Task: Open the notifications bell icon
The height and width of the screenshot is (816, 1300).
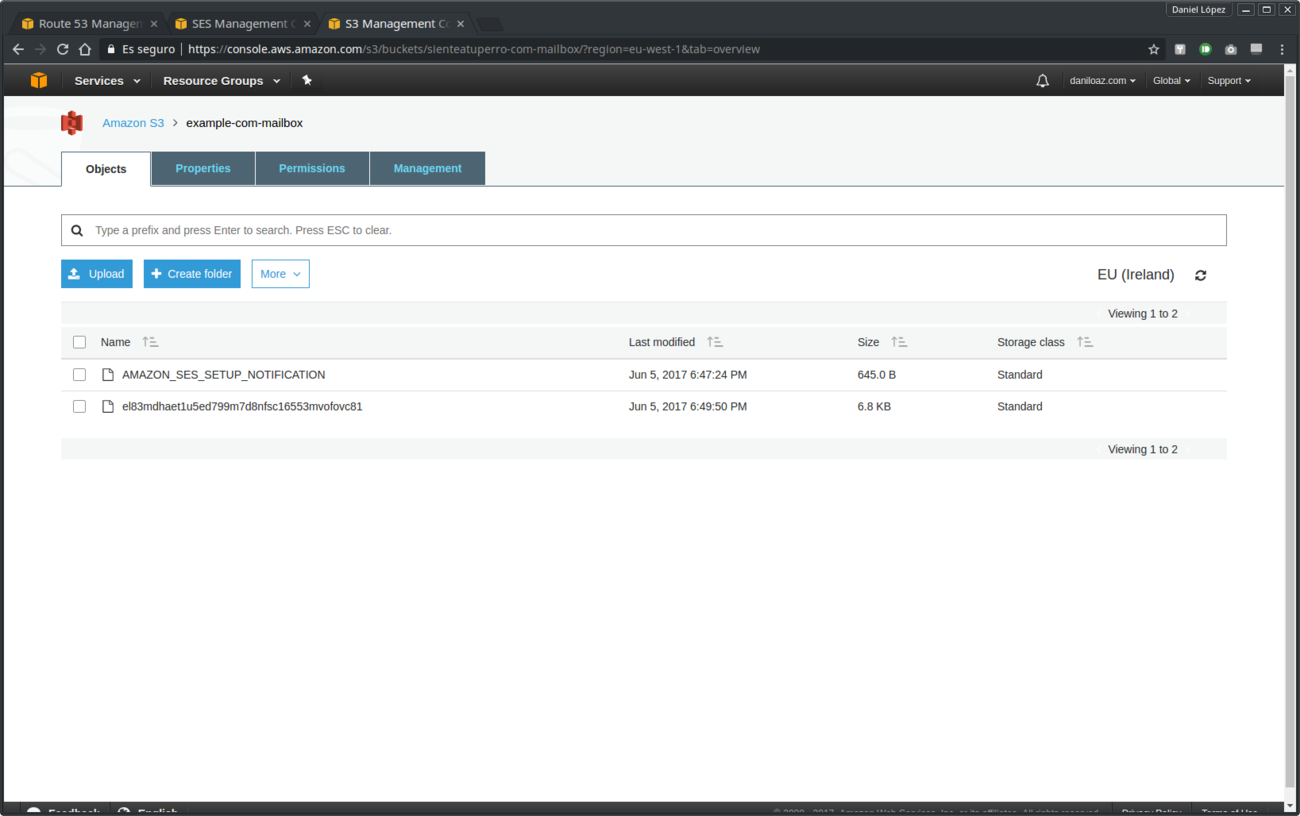Action: pyautogui.click(x=1042, y=81)
